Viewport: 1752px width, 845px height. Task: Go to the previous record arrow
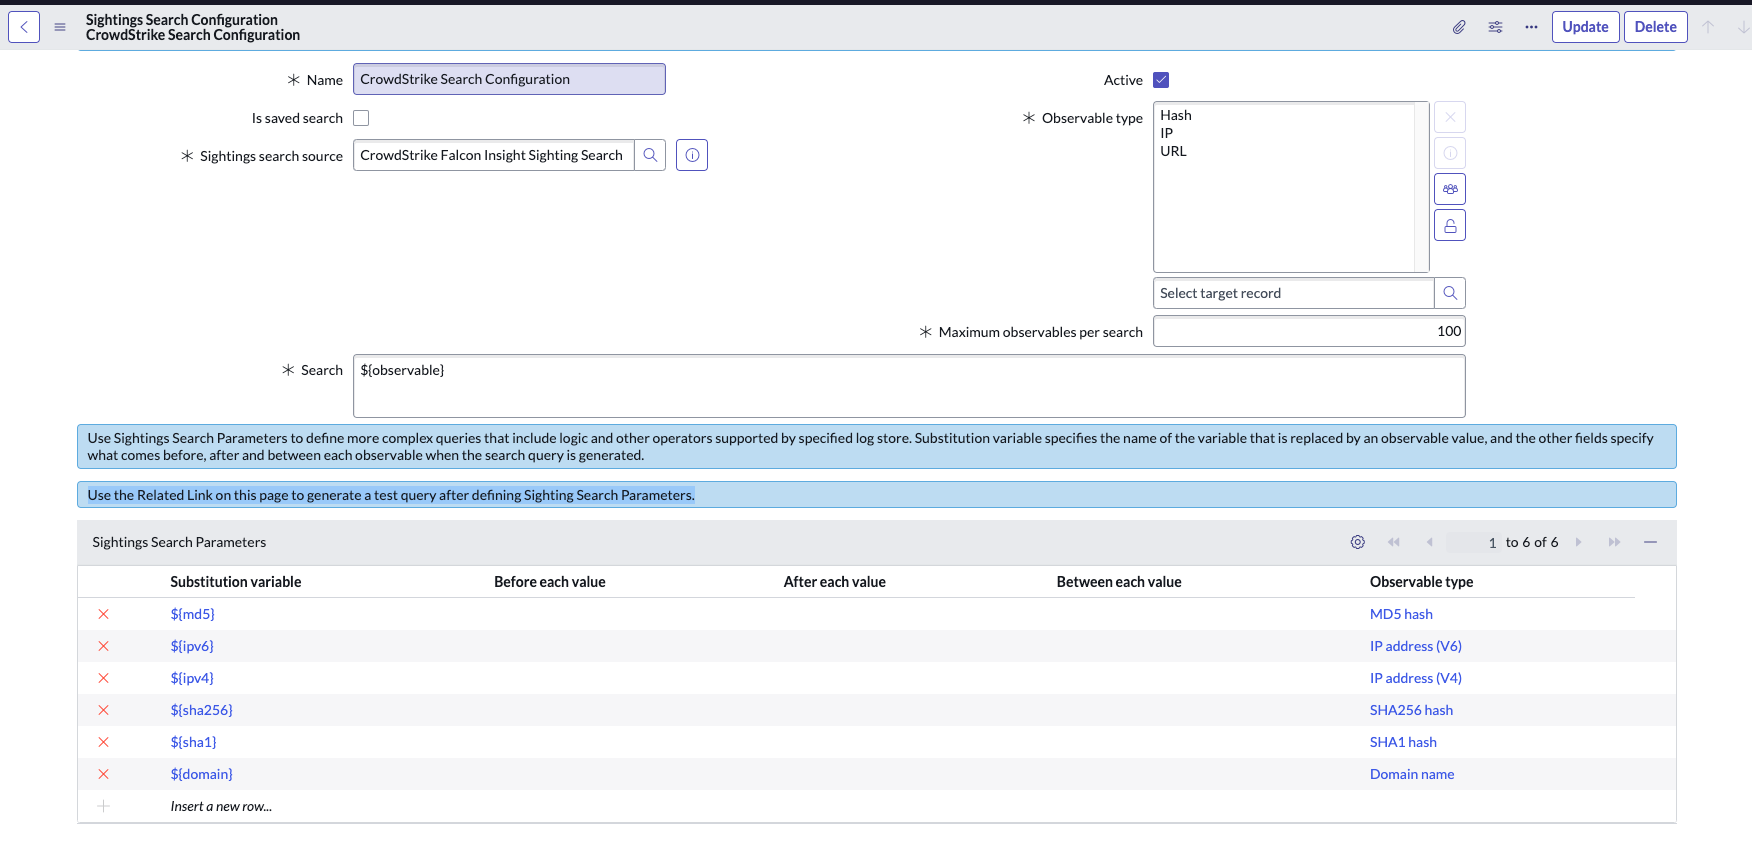tap(1708, 27)
